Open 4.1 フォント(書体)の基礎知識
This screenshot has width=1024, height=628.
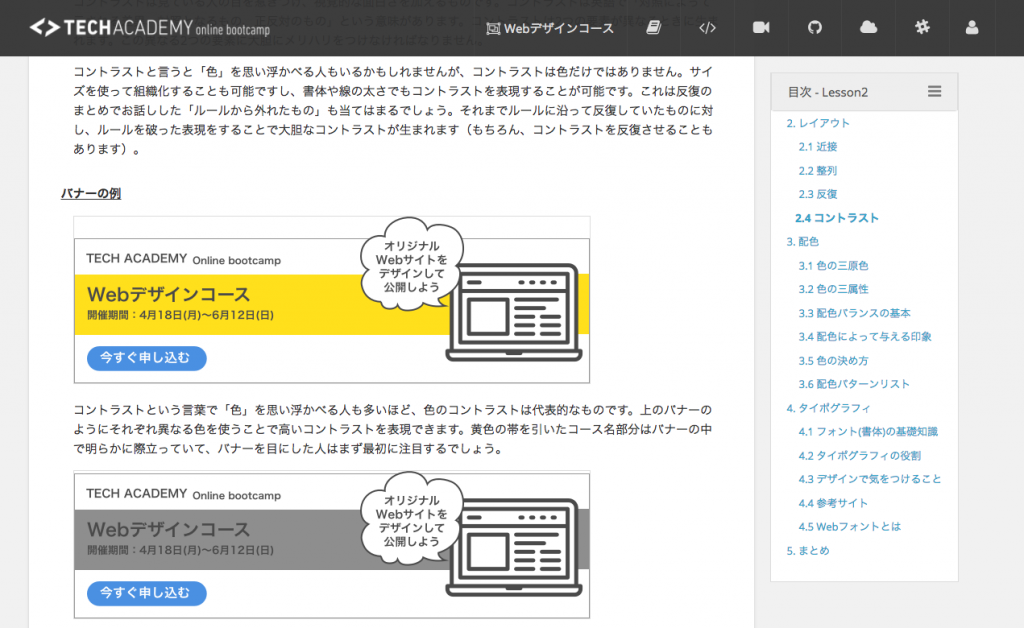[868, 432]
